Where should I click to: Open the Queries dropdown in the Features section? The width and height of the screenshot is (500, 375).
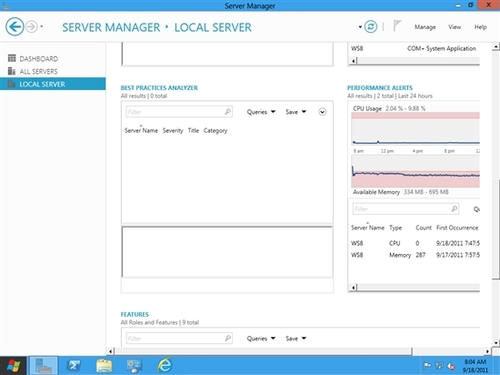[261, 338]
